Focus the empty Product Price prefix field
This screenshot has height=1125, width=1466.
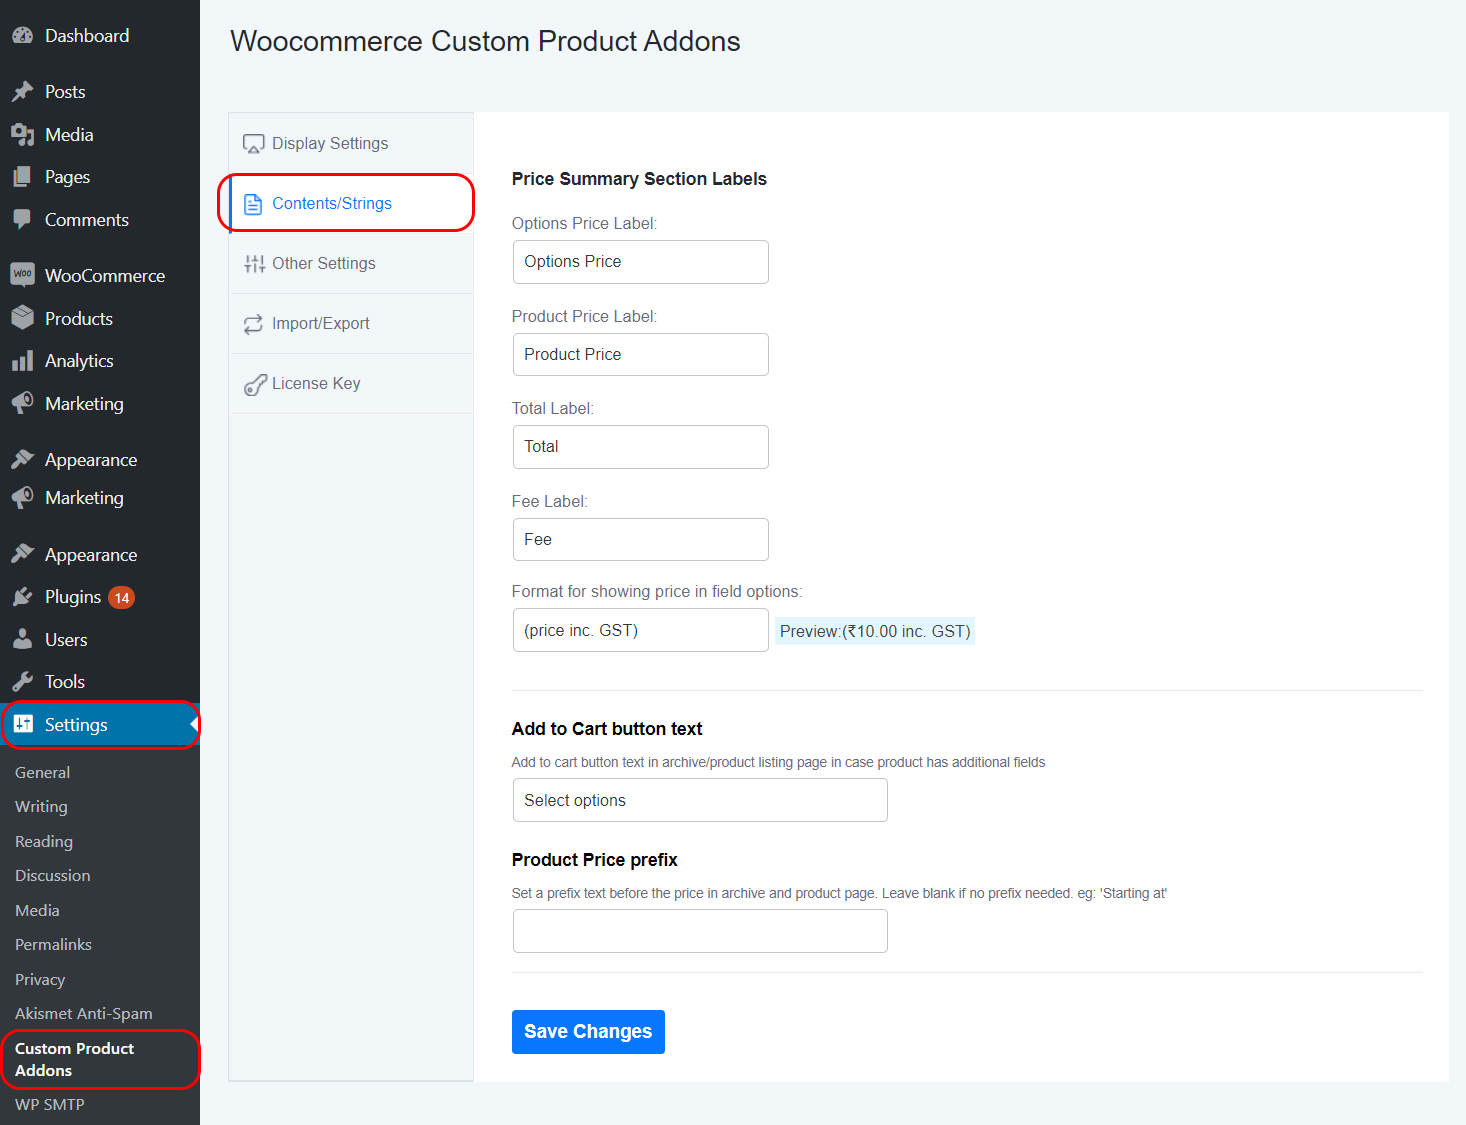[700, 932]
